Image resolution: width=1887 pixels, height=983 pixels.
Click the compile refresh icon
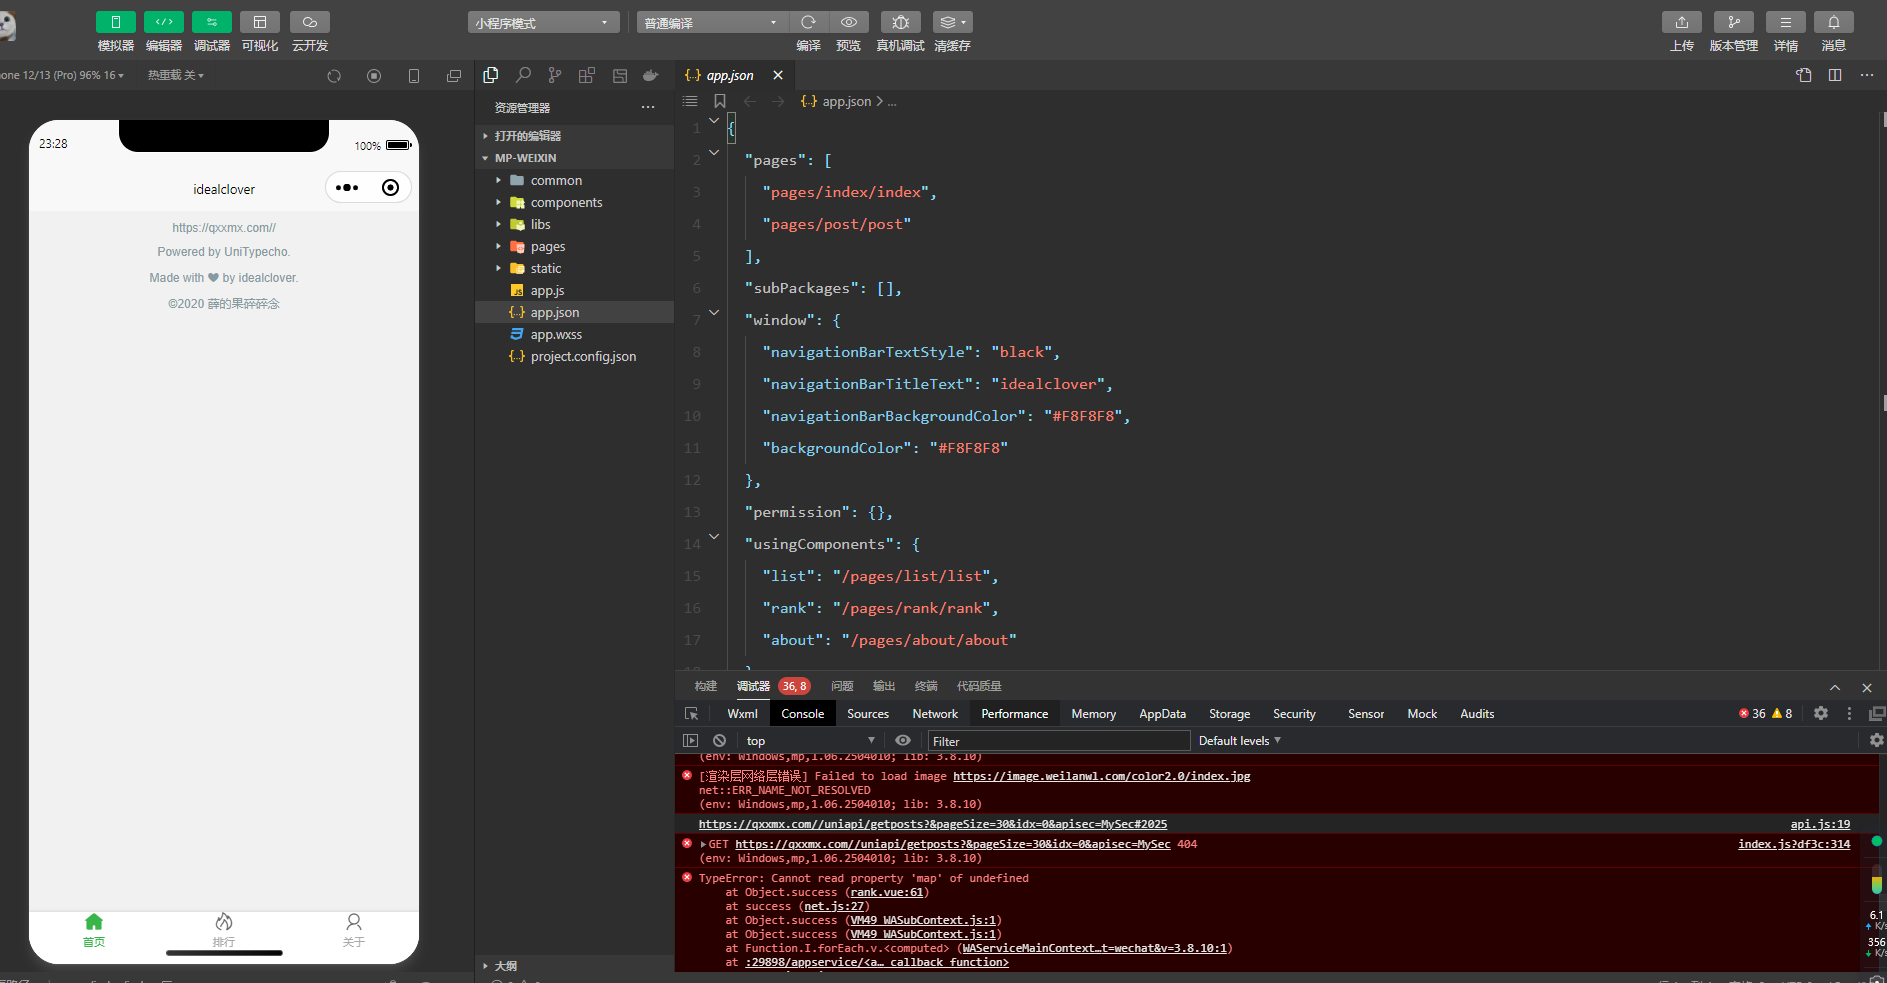[808, 22]
